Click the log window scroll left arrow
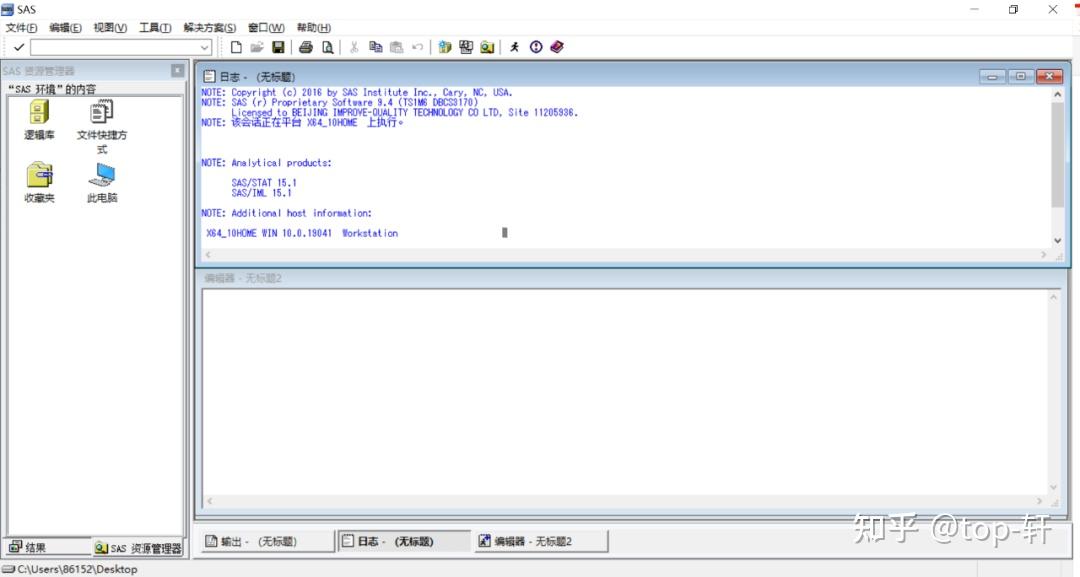The width and height of the screenshot is (1080, 577). coord(208,255)
